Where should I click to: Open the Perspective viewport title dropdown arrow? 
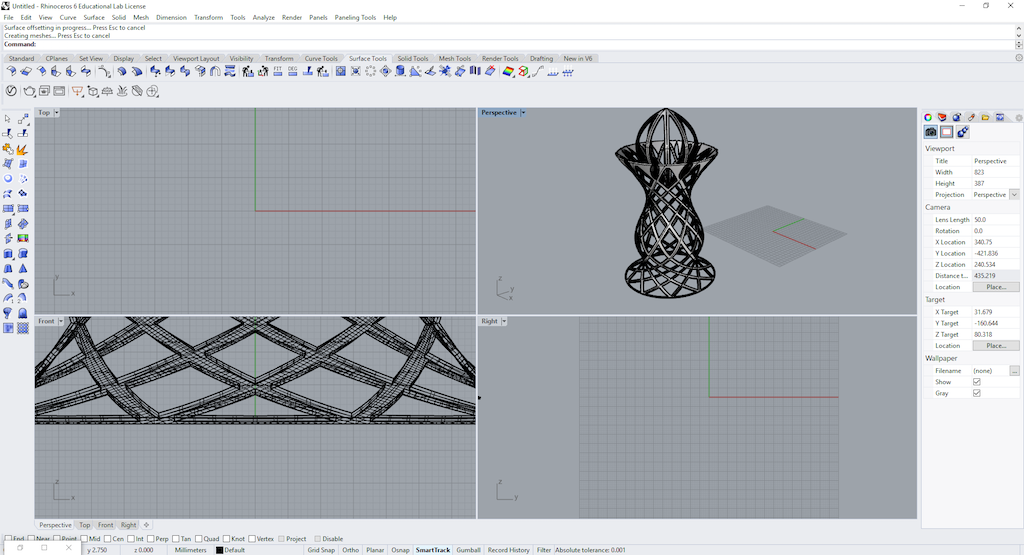click(523, 113)
